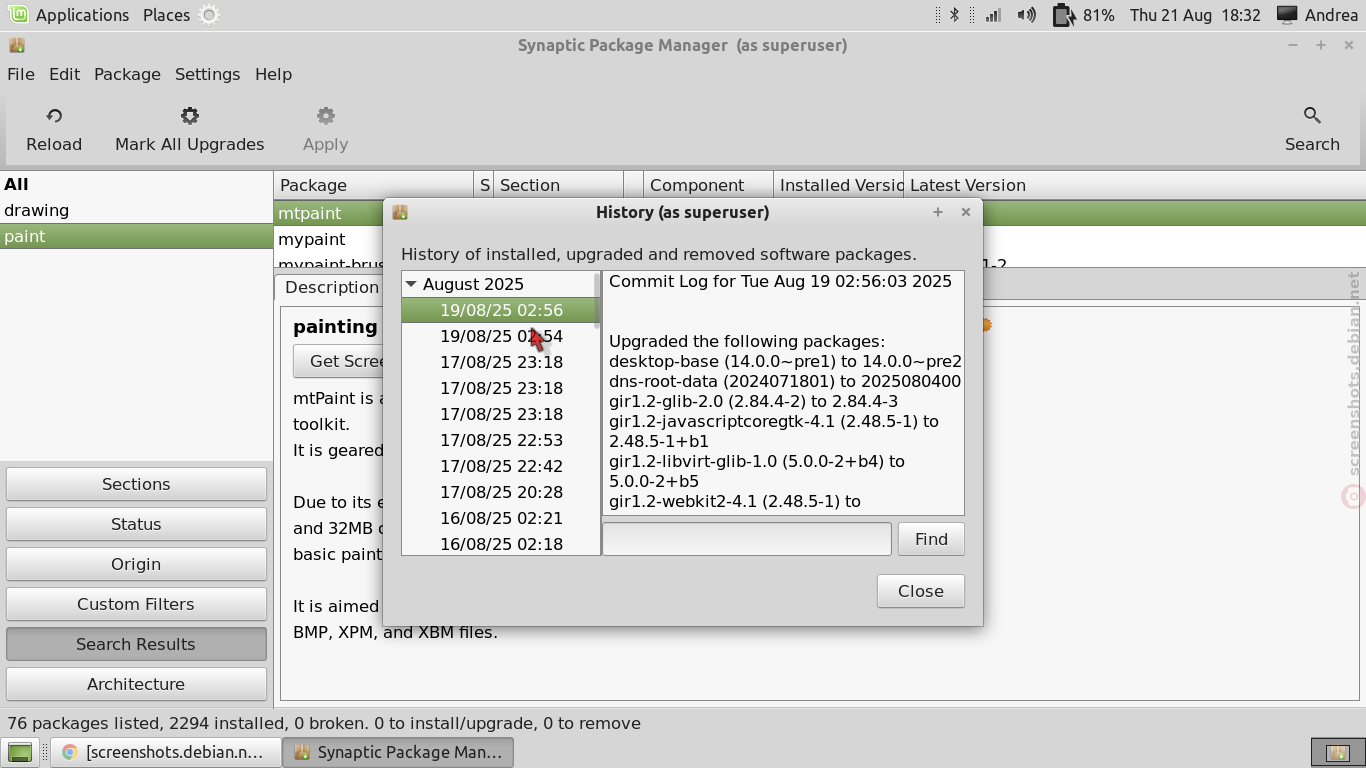The image size is (1366, 768).
Task: Open the Settings menu
Action: click(x=207, y=74)
